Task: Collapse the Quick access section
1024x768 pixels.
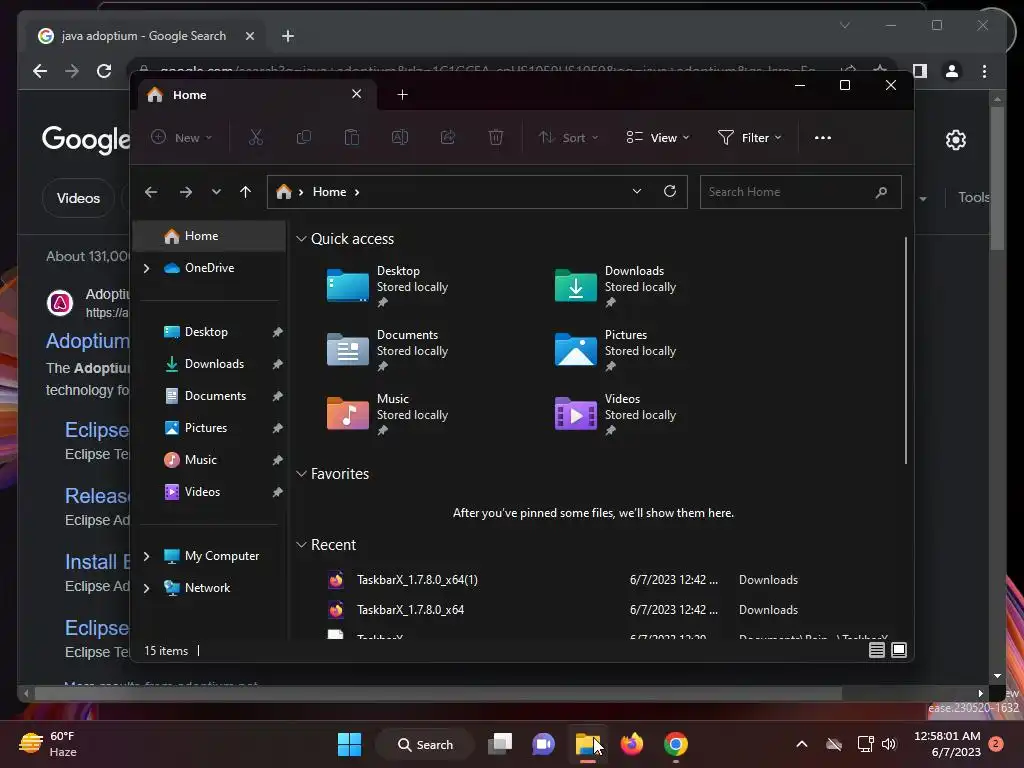Action: pyautogui.click(x=301, y=239)
